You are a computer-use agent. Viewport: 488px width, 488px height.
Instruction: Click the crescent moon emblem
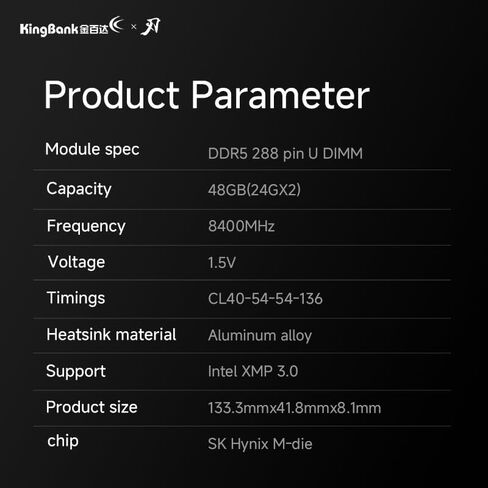117,24
